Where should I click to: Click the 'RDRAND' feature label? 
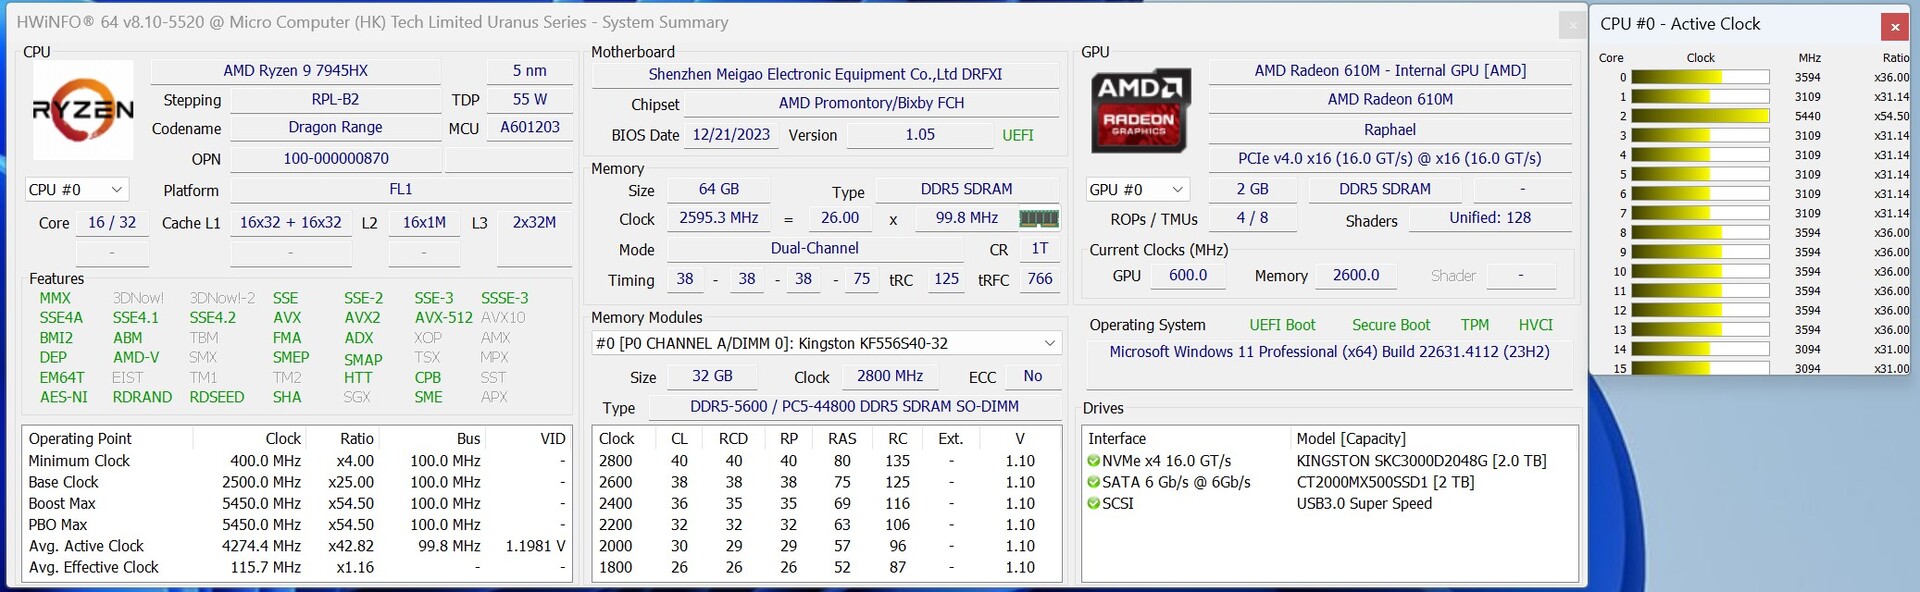[142, 397]
